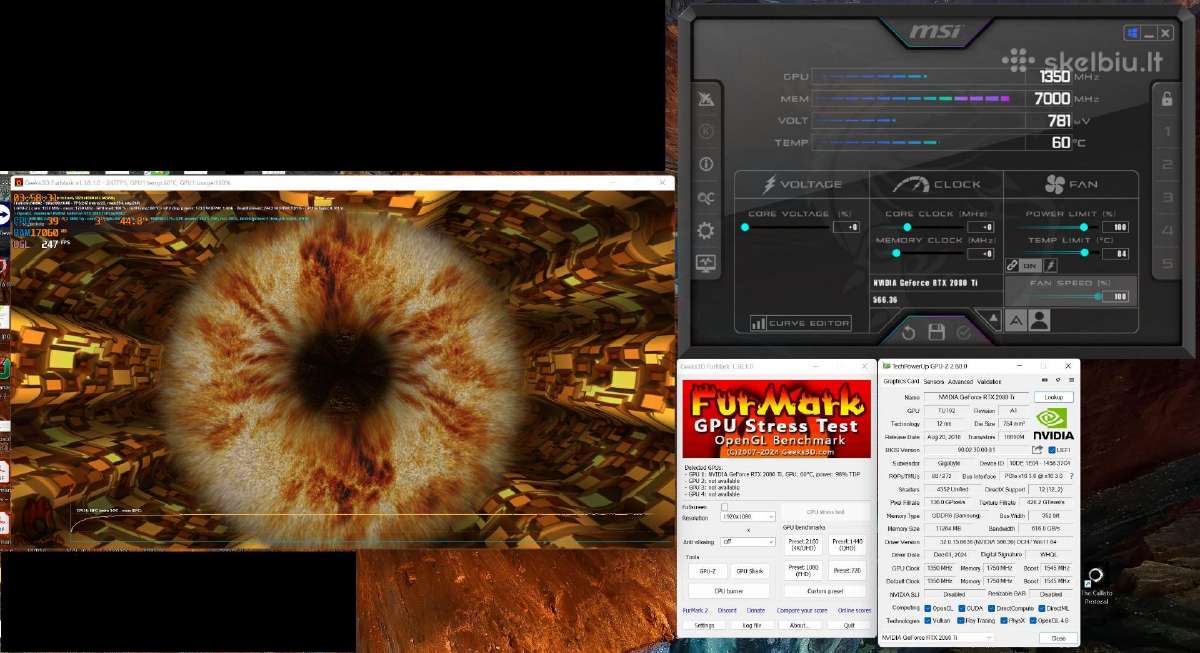The width and height of the screenshot is (1200, 653).
Task: Switch to GPU-Z Advanced tab
Action: tap(960, 382)
